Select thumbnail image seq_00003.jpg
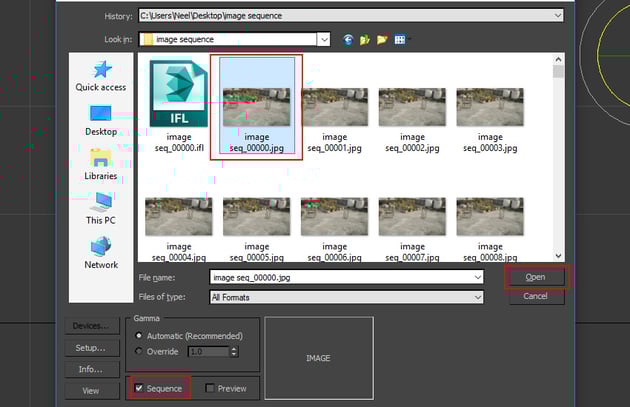This screenshot has width=630, height=407. [490, 121]
